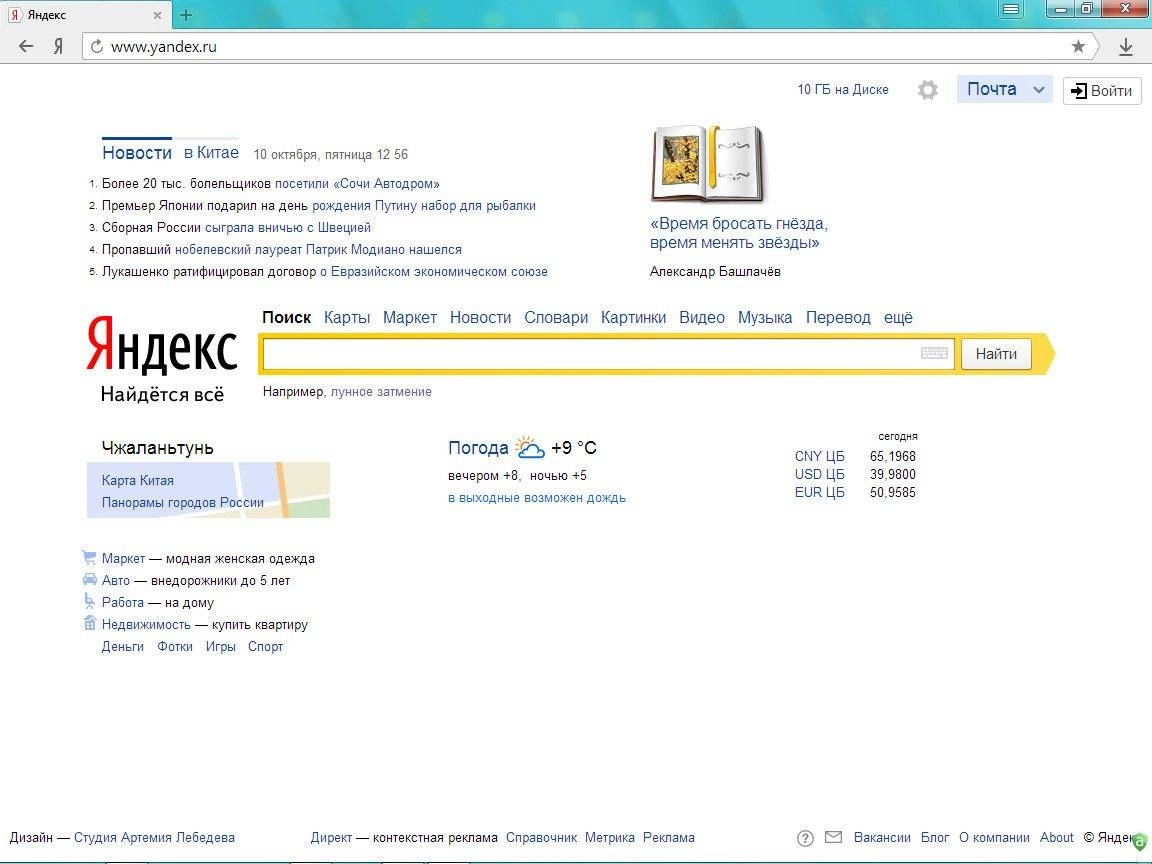Screen dimensions: 1152x864
Task: Click the browser back arrow
Action: pos(26,46)
